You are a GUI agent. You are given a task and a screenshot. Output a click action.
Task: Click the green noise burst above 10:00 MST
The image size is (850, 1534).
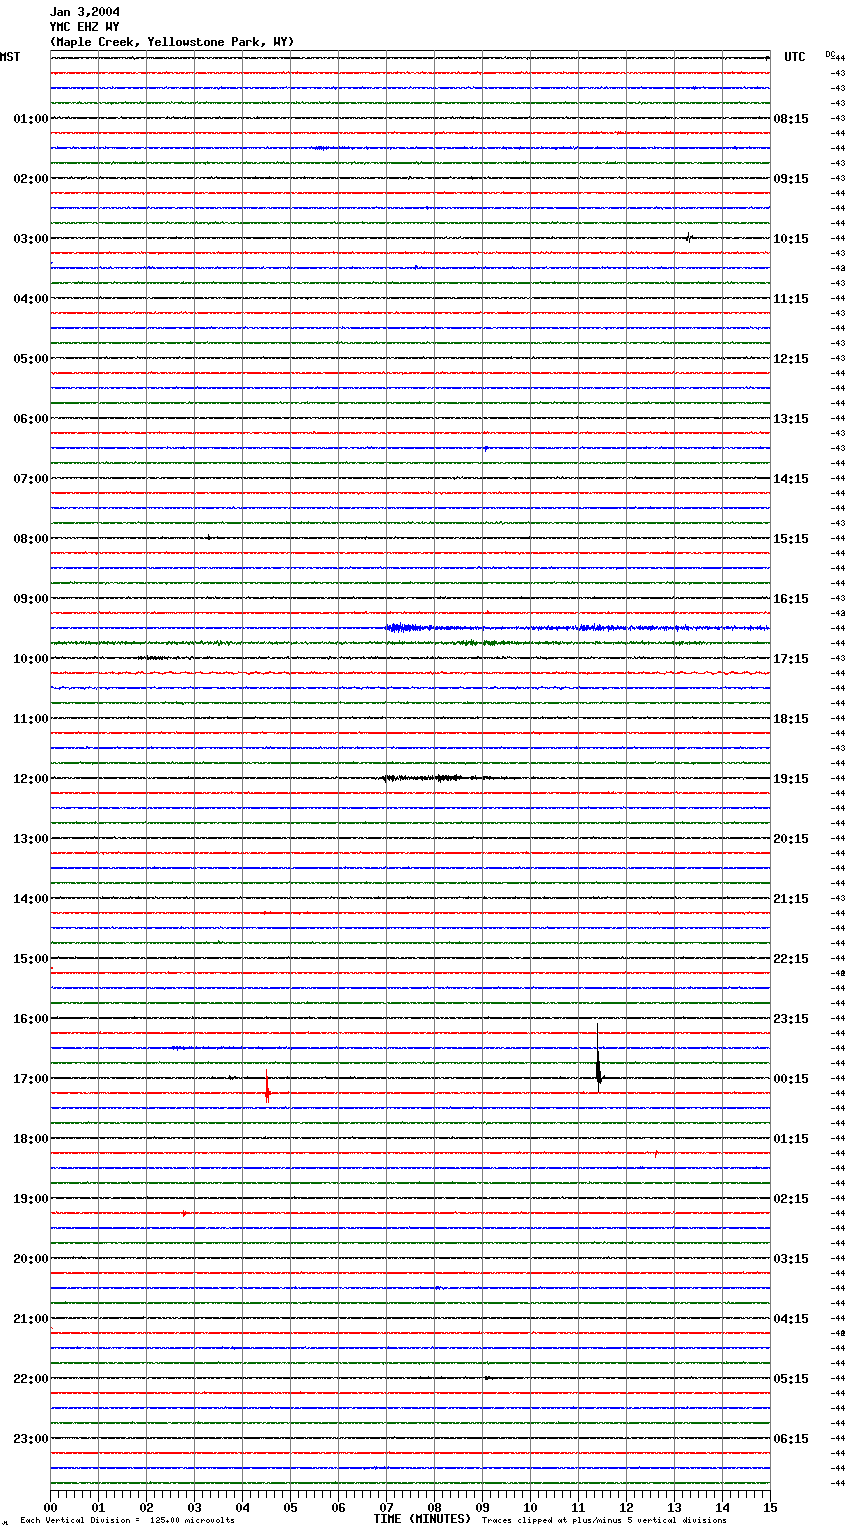(482, 643)
